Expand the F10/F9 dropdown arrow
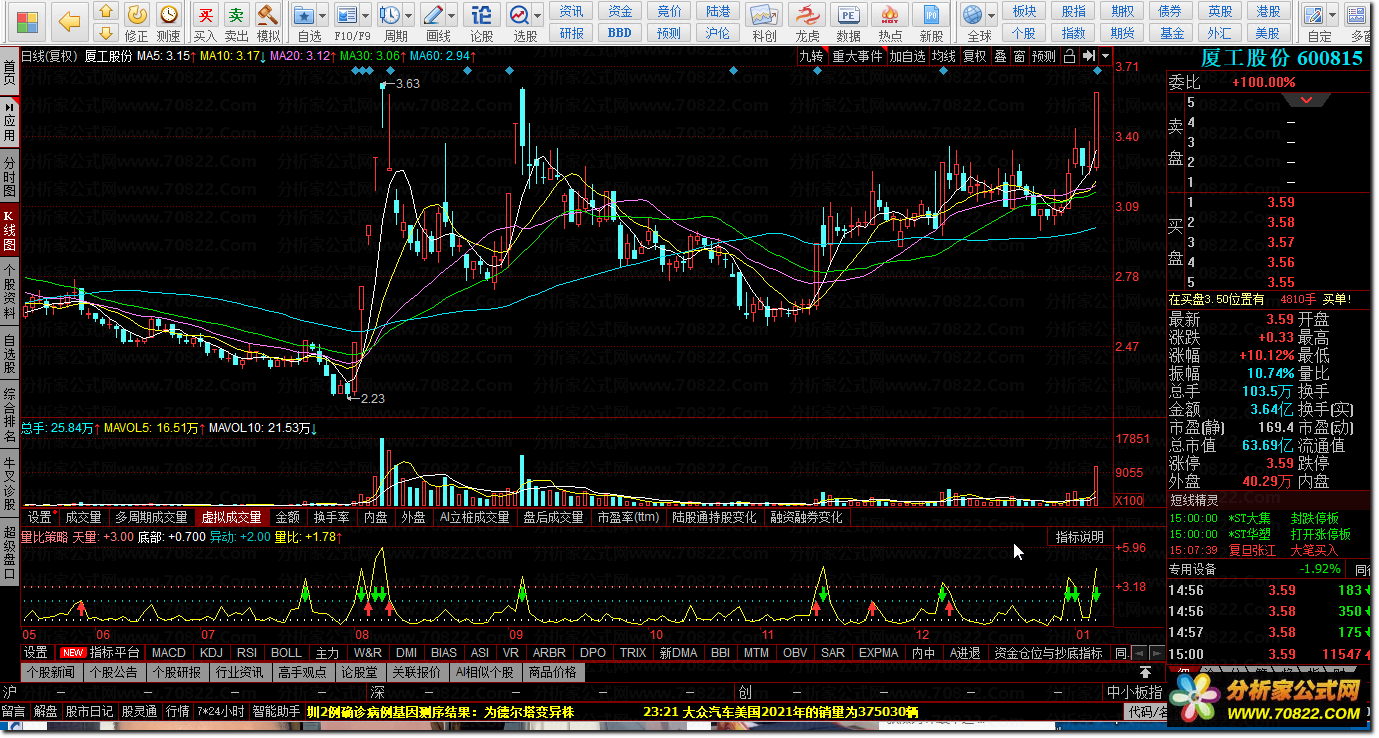 coord(366,16)
